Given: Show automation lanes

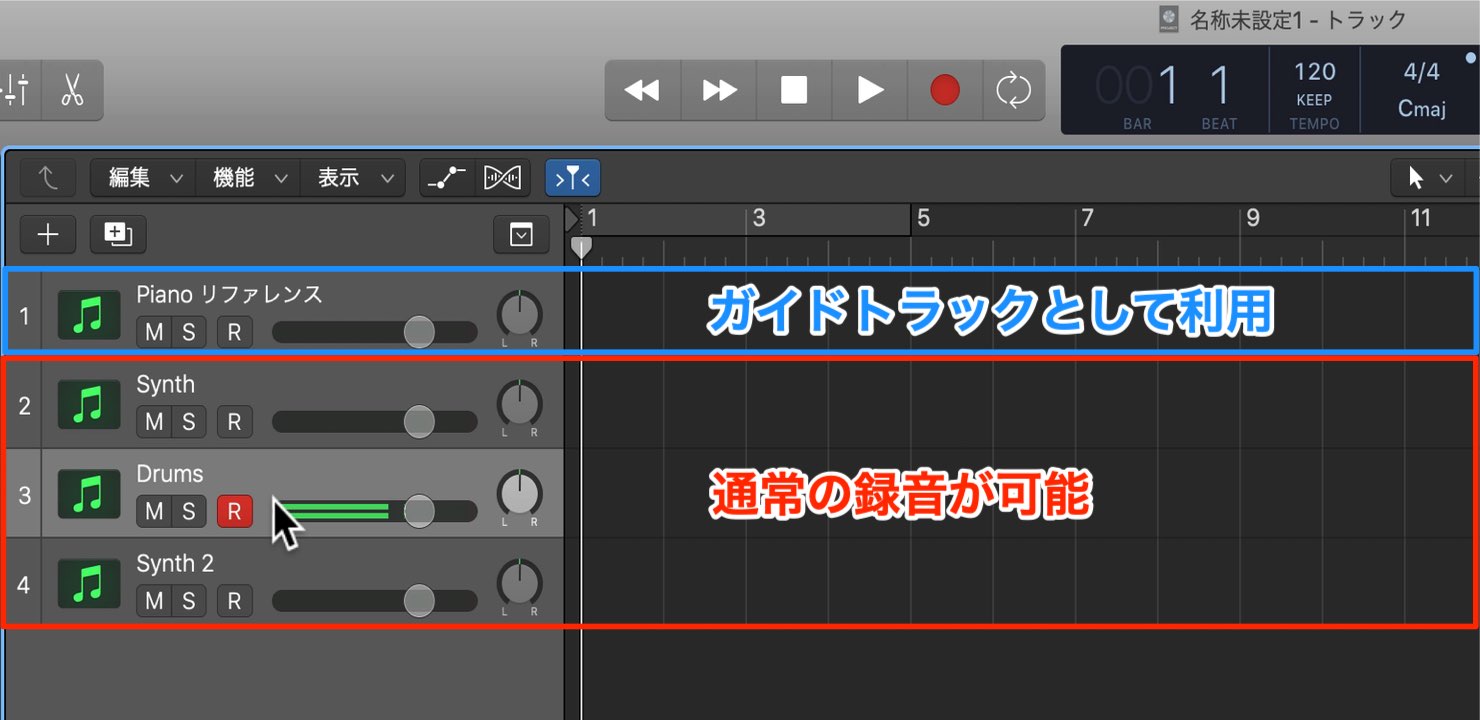Looking at the screenshot, I should pyautogui.click(x=447, y=178).
